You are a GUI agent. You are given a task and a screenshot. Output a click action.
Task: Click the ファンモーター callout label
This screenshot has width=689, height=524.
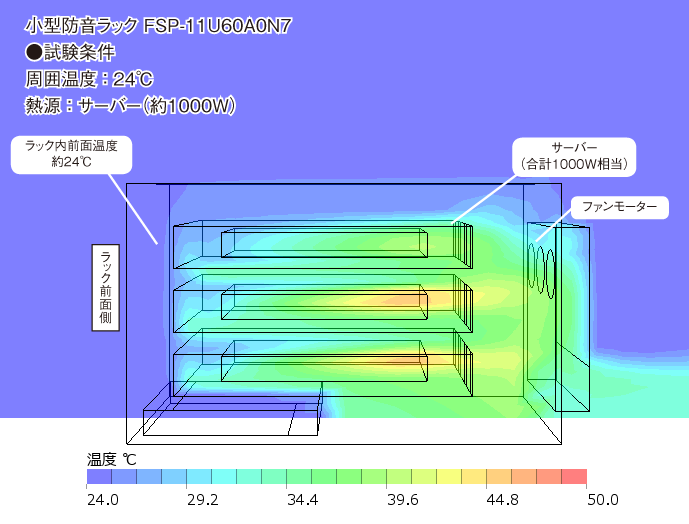pos(619,207)
